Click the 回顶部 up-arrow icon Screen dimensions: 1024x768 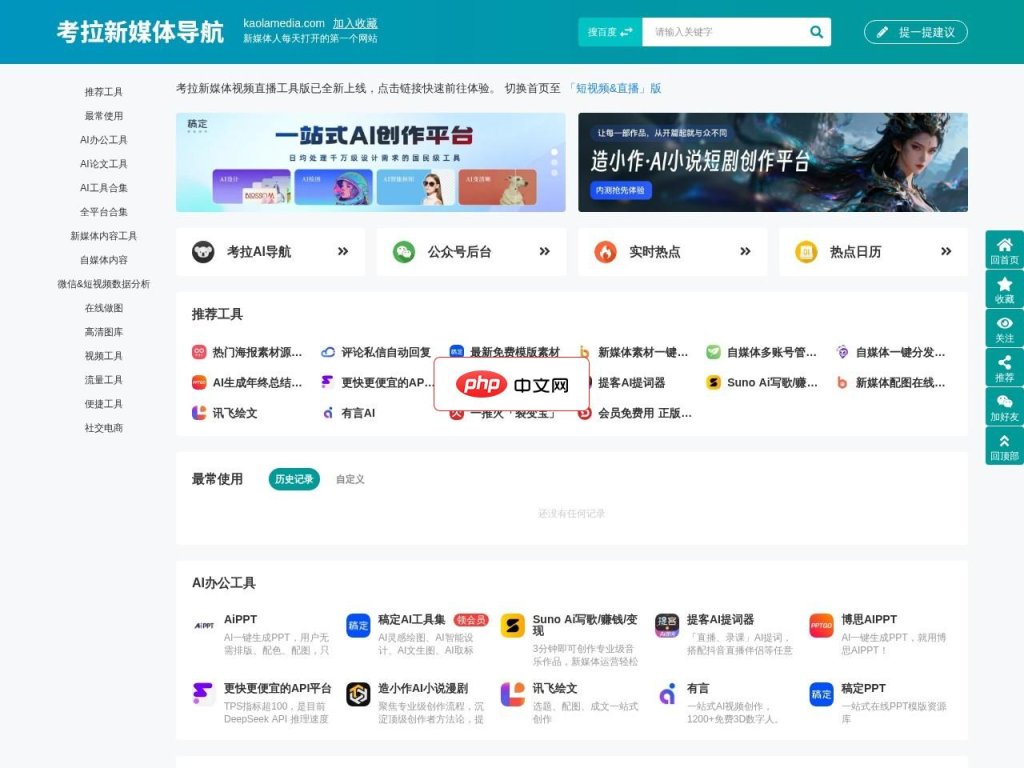1004,441
